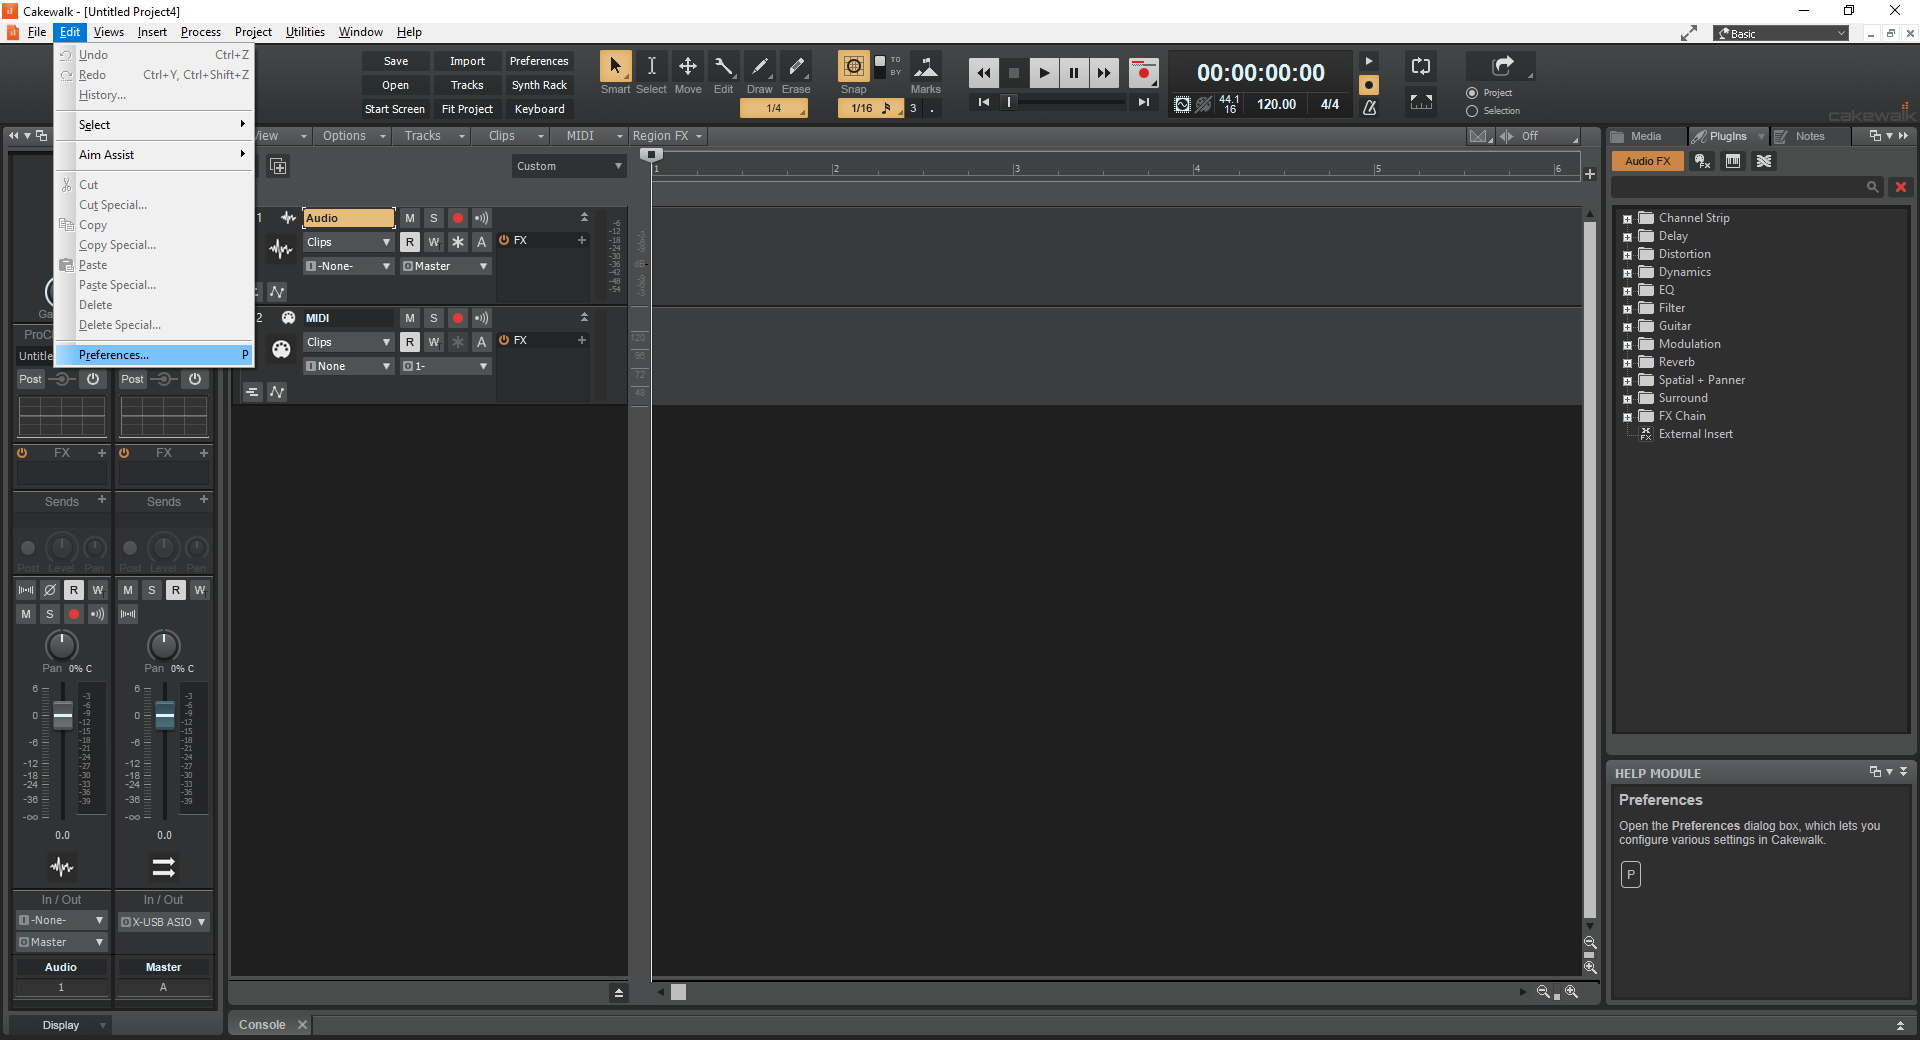Click History... in the Edit menu
The width and height of the screenshot is (1920, 1040).
153,95
